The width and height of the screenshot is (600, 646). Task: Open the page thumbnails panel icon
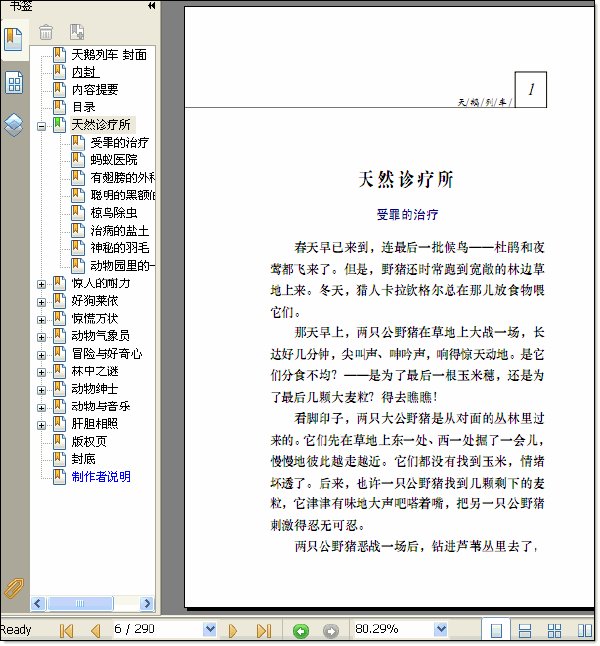tap(14, 82)
